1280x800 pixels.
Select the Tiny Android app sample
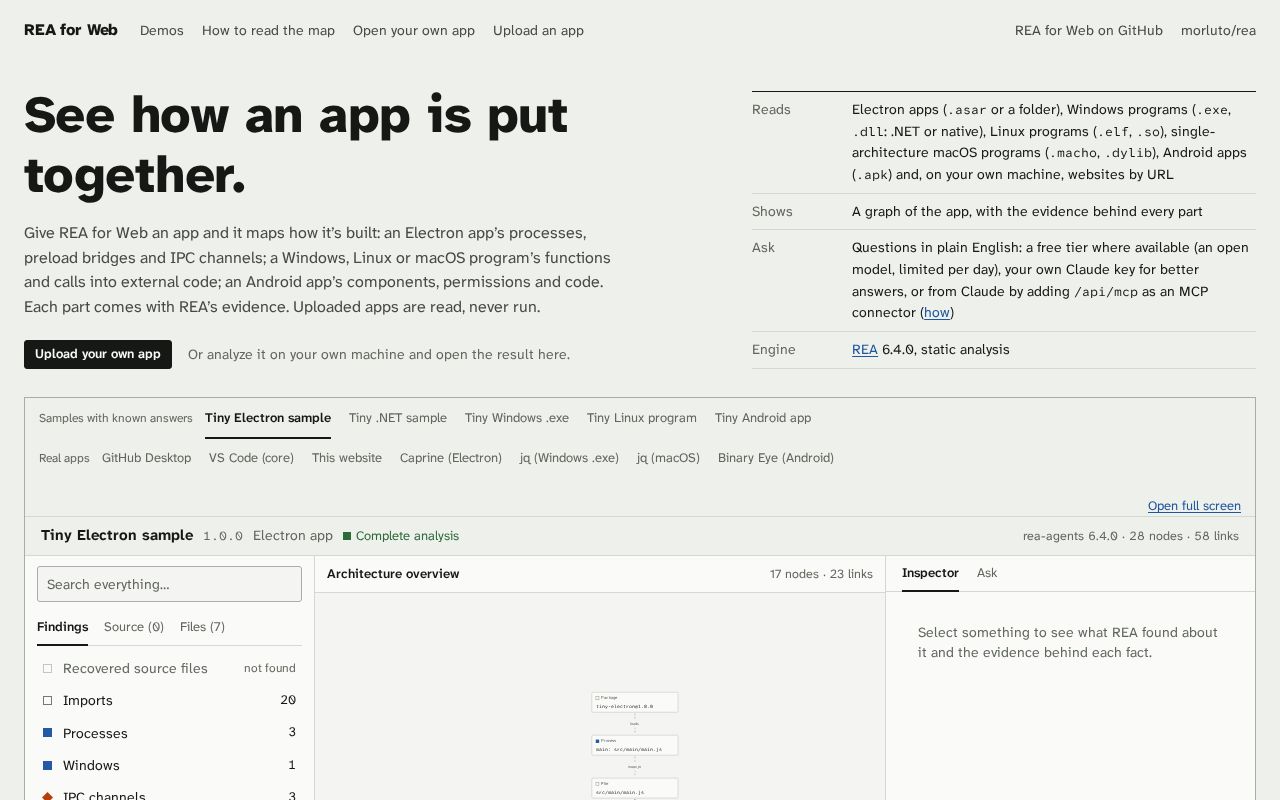point(763,418)
